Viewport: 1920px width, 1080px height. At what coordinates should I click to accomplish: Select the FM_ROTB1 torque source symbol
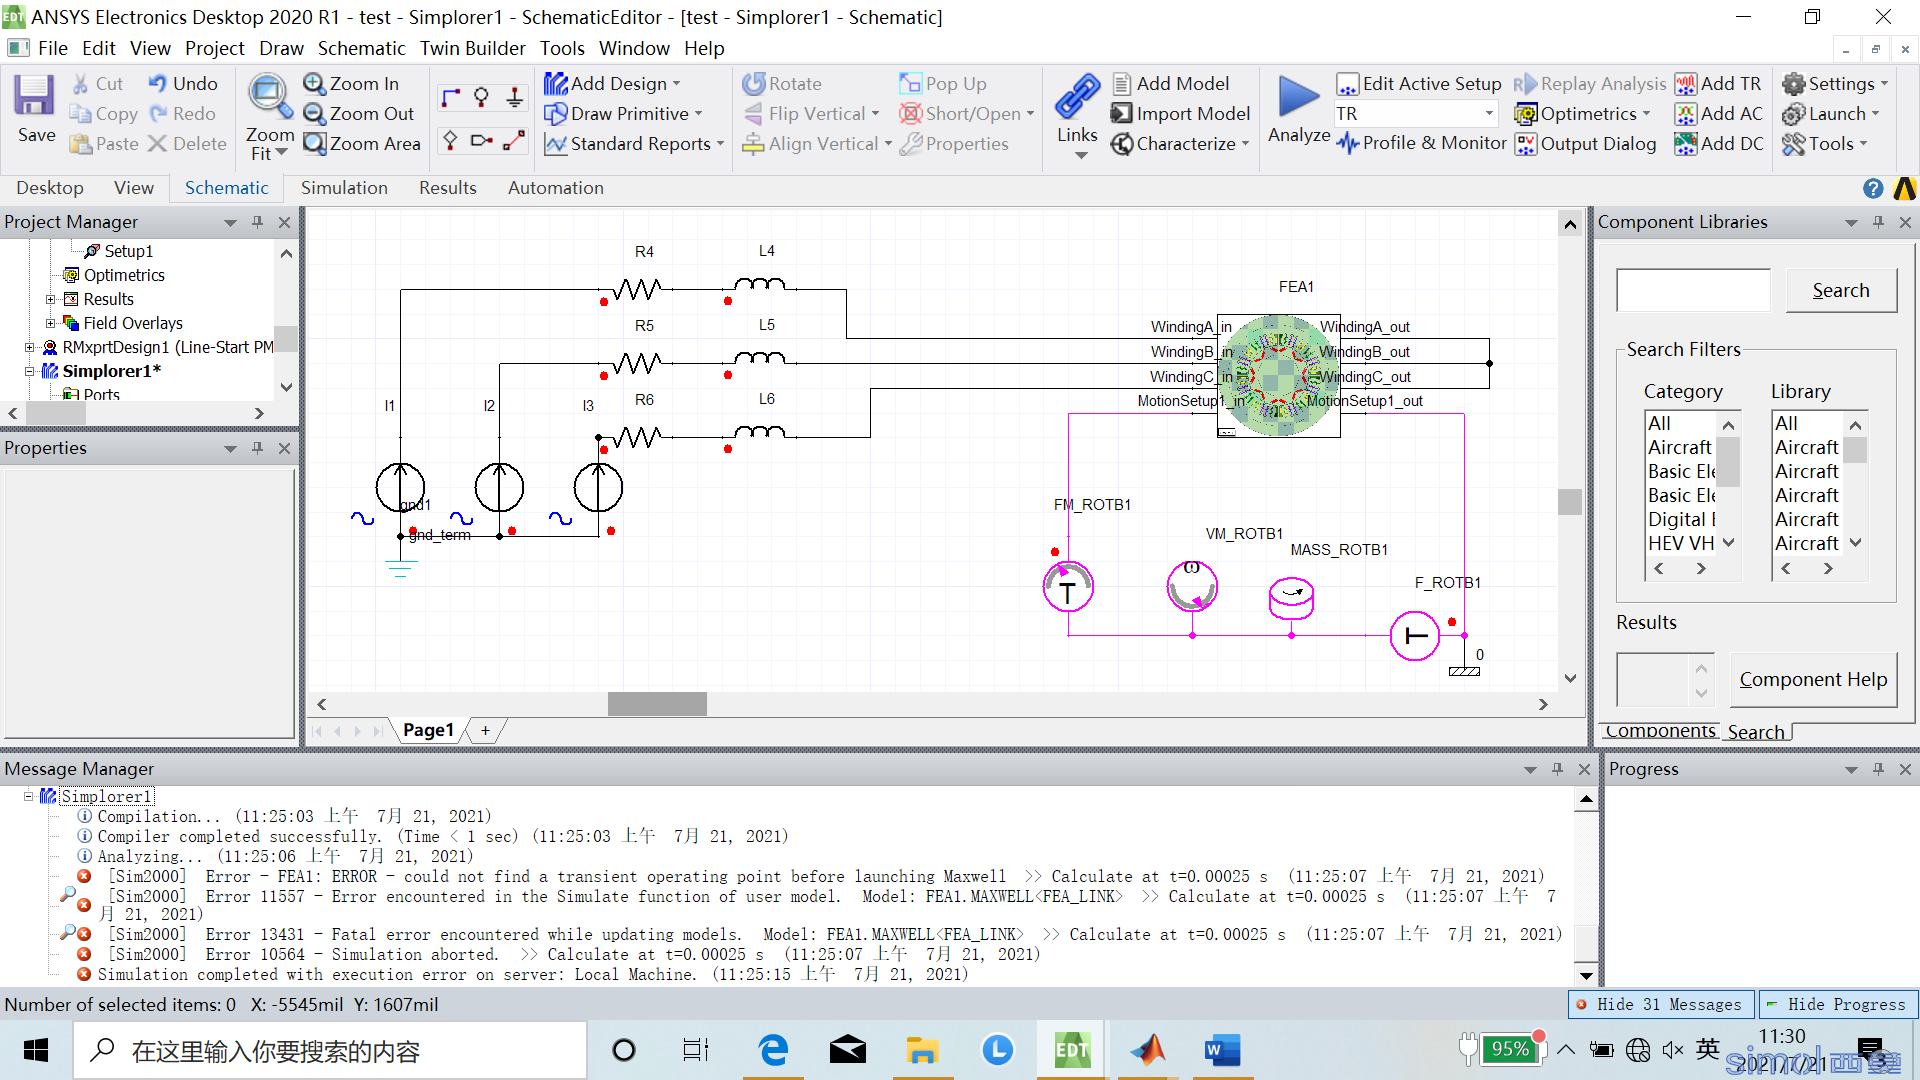[x=1068, y=587]
